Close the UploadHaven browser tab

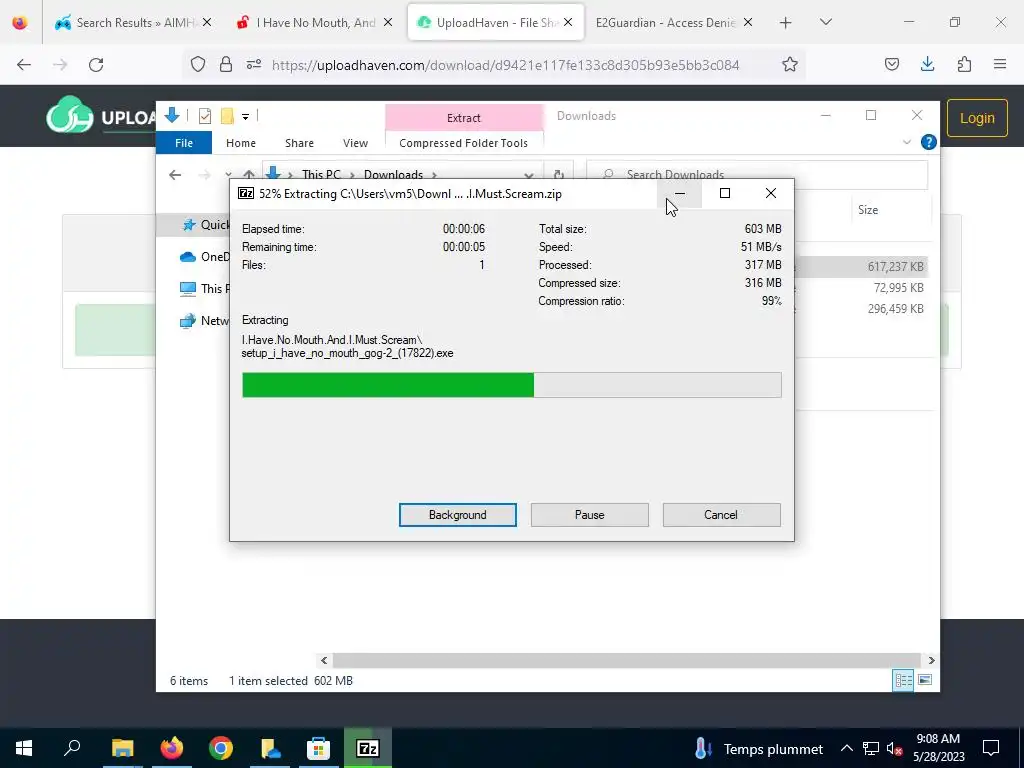point(568,22)
